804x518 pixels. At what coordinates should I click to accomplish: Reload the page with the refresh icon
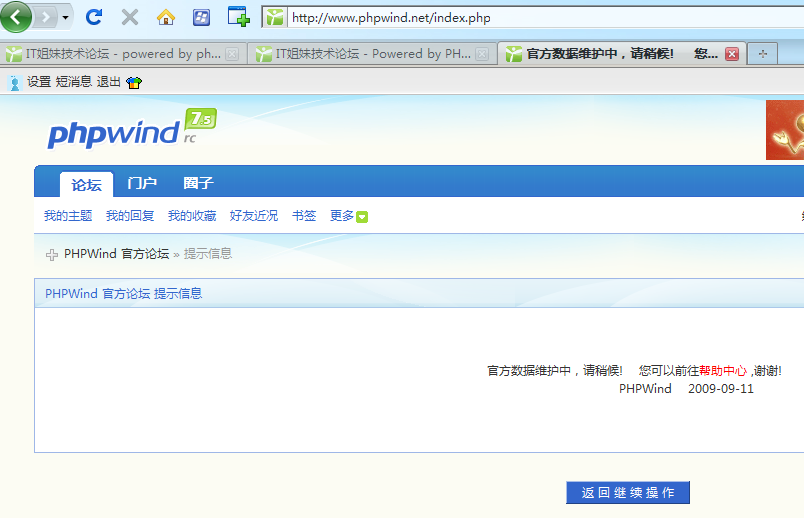tap(94, 17)
